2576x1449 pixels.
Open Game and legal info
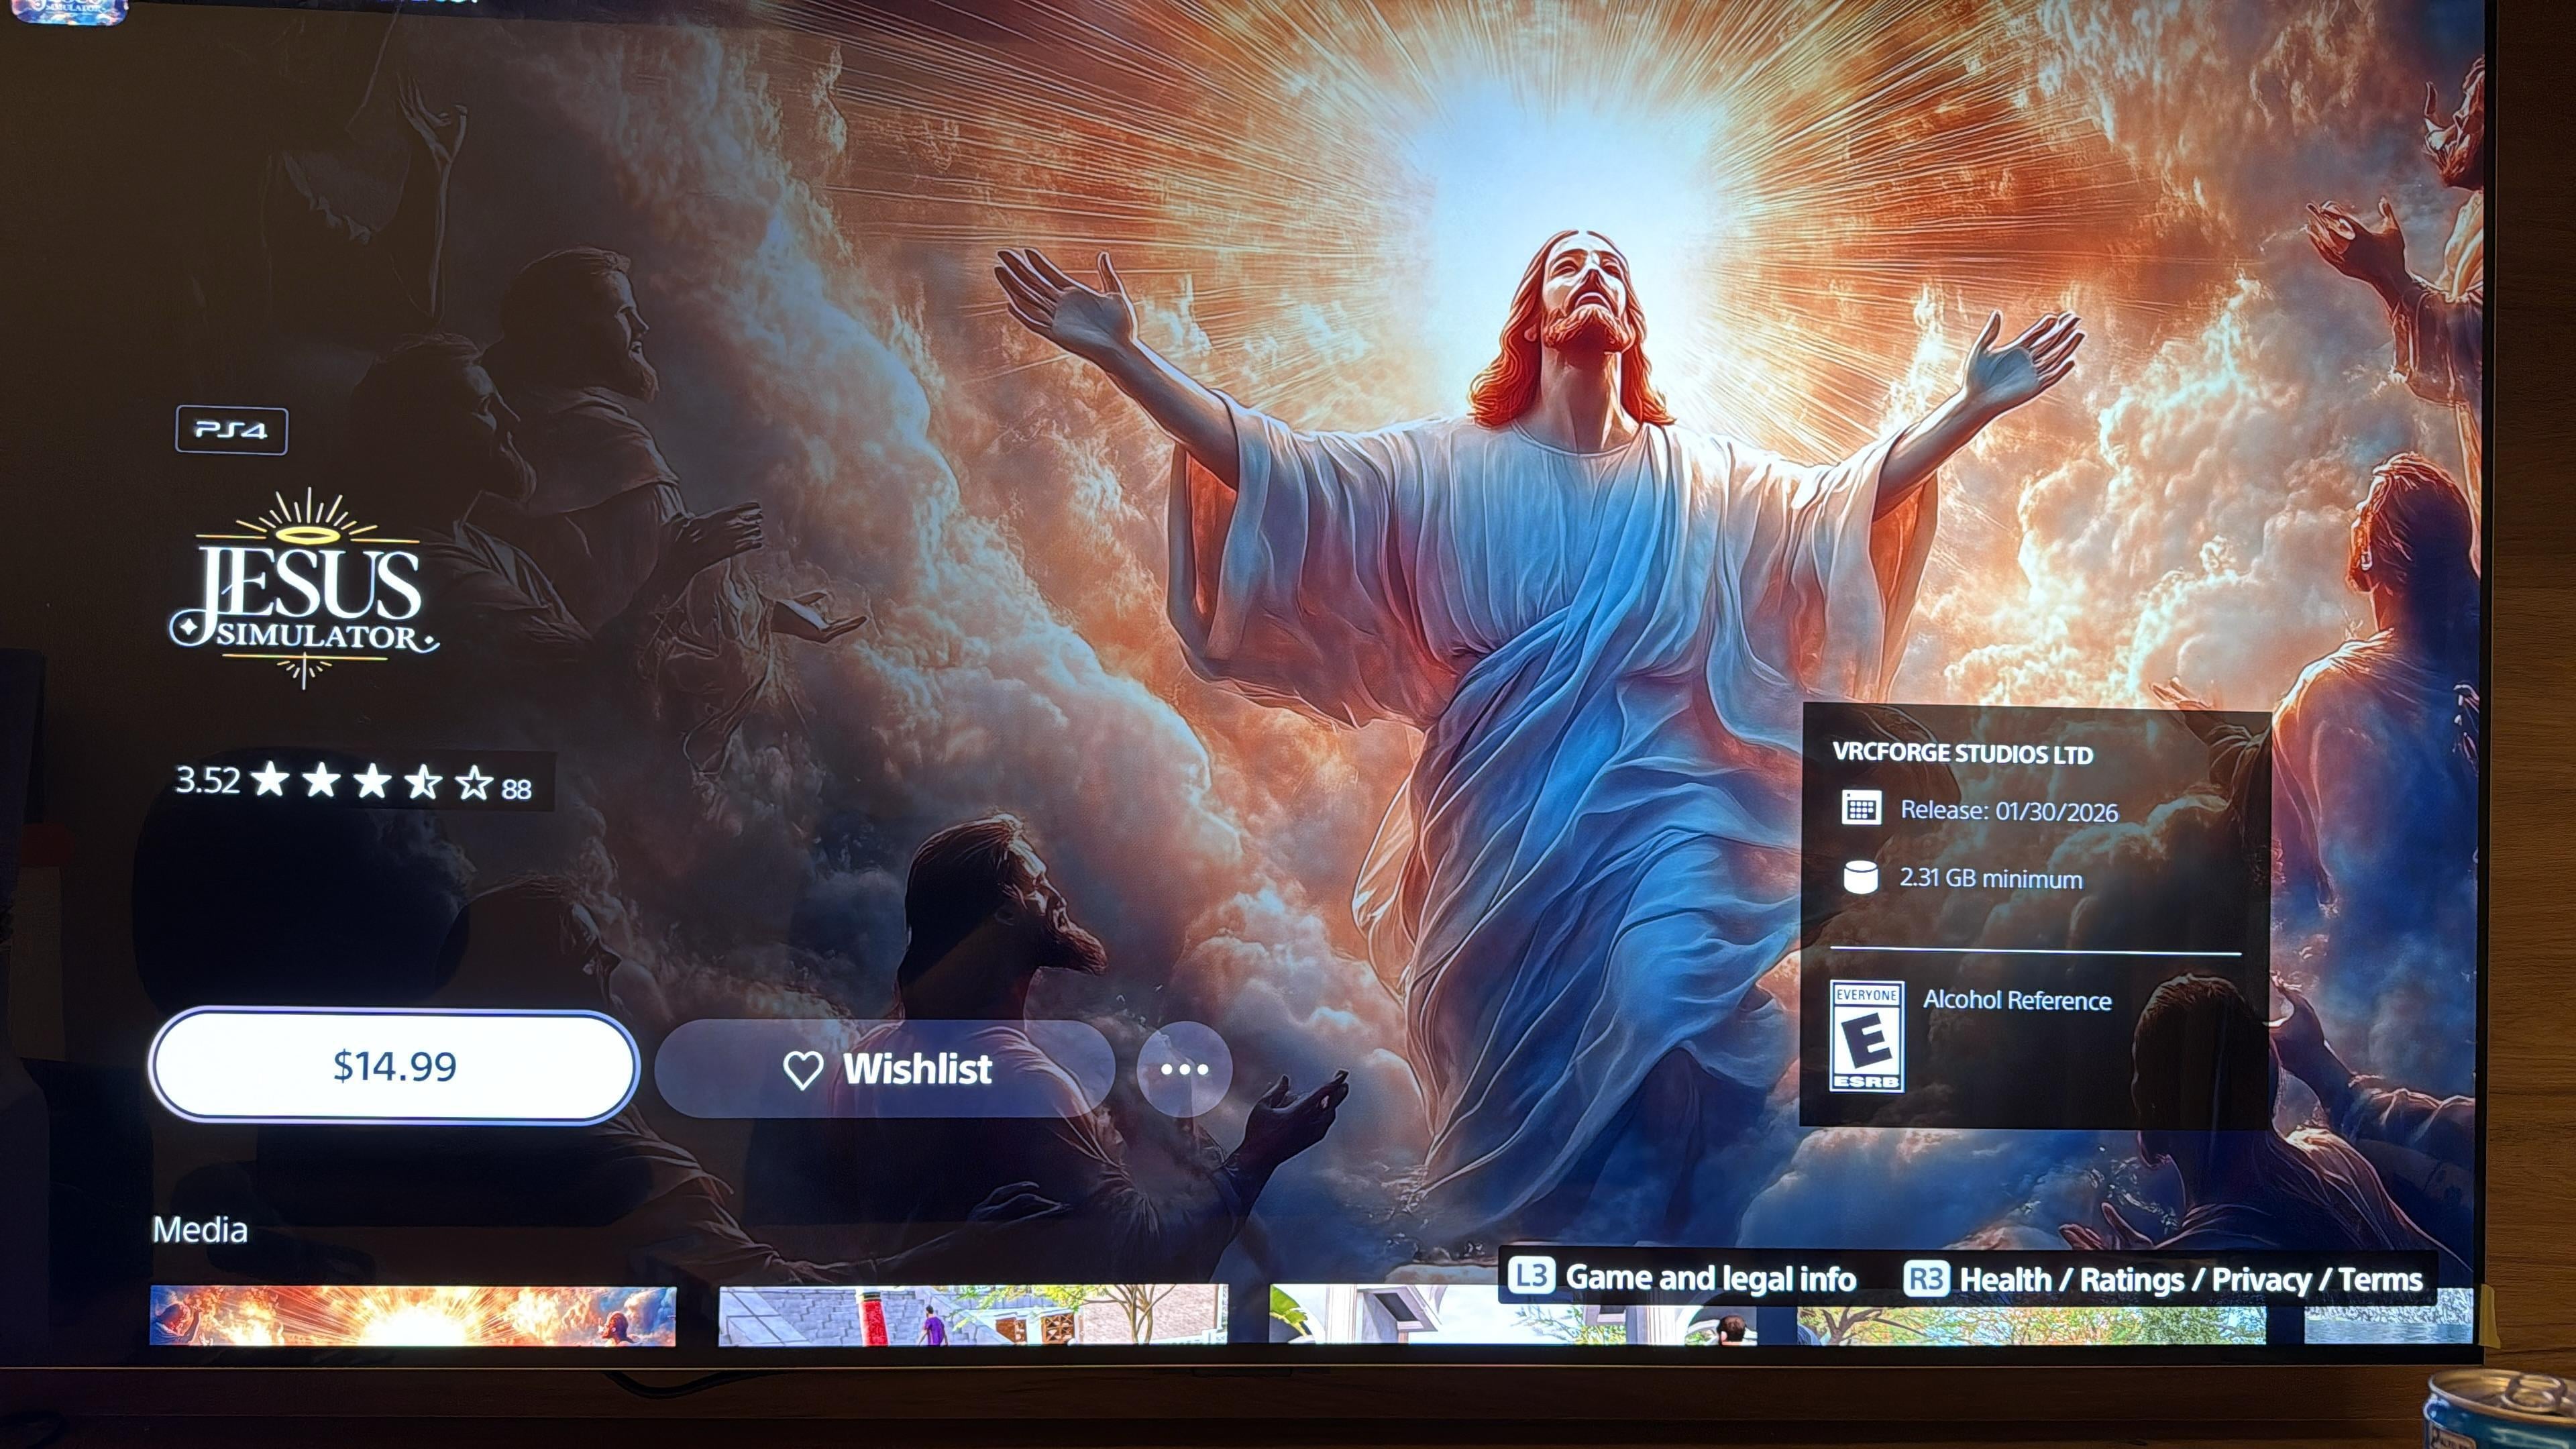(x=1710, y=1278)
